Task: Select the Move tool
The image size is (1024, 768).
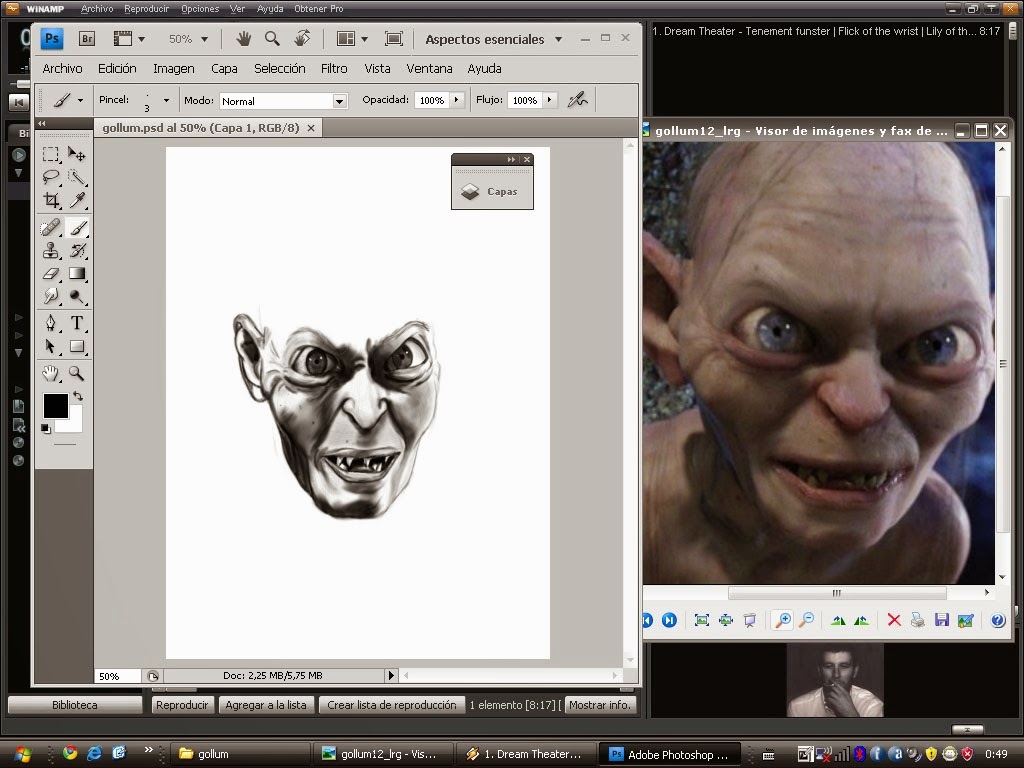Action: coord(77,155)
